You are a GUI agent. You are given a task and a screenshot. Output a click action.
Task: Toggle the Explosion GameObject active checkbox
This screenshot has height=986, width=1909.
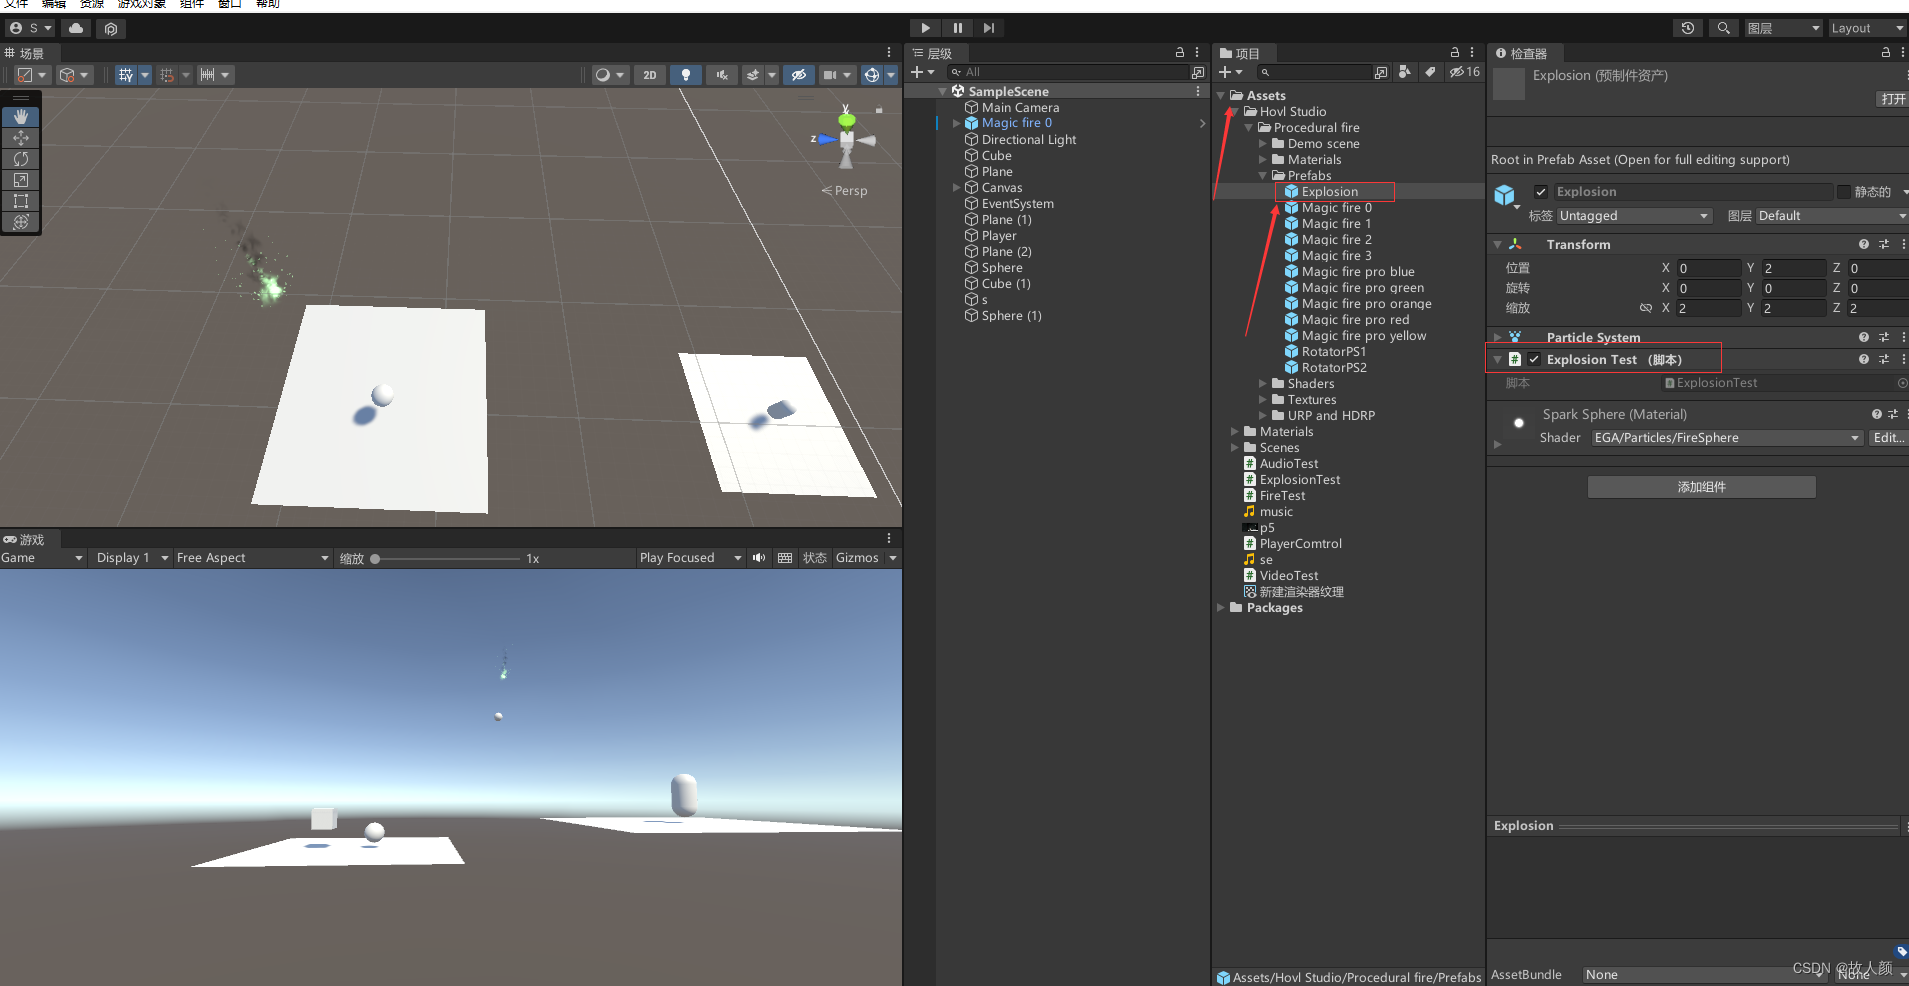point(1541,192)
